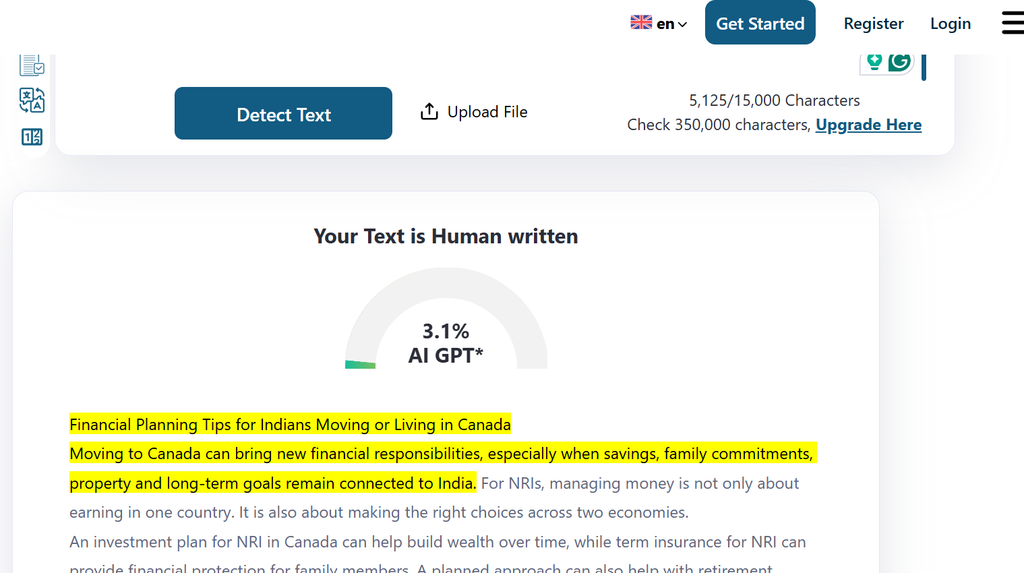Click the green Grammarly G icon
Screen dimensions: 1024x573
pos(899,61)
